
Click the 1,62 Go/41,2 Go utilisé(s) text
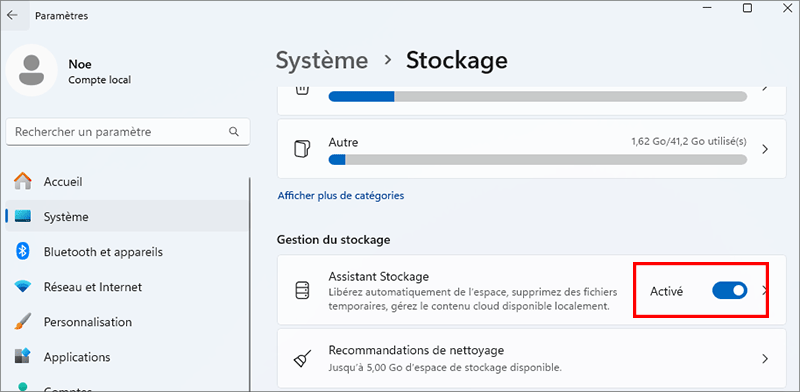(x=689, y=142)
